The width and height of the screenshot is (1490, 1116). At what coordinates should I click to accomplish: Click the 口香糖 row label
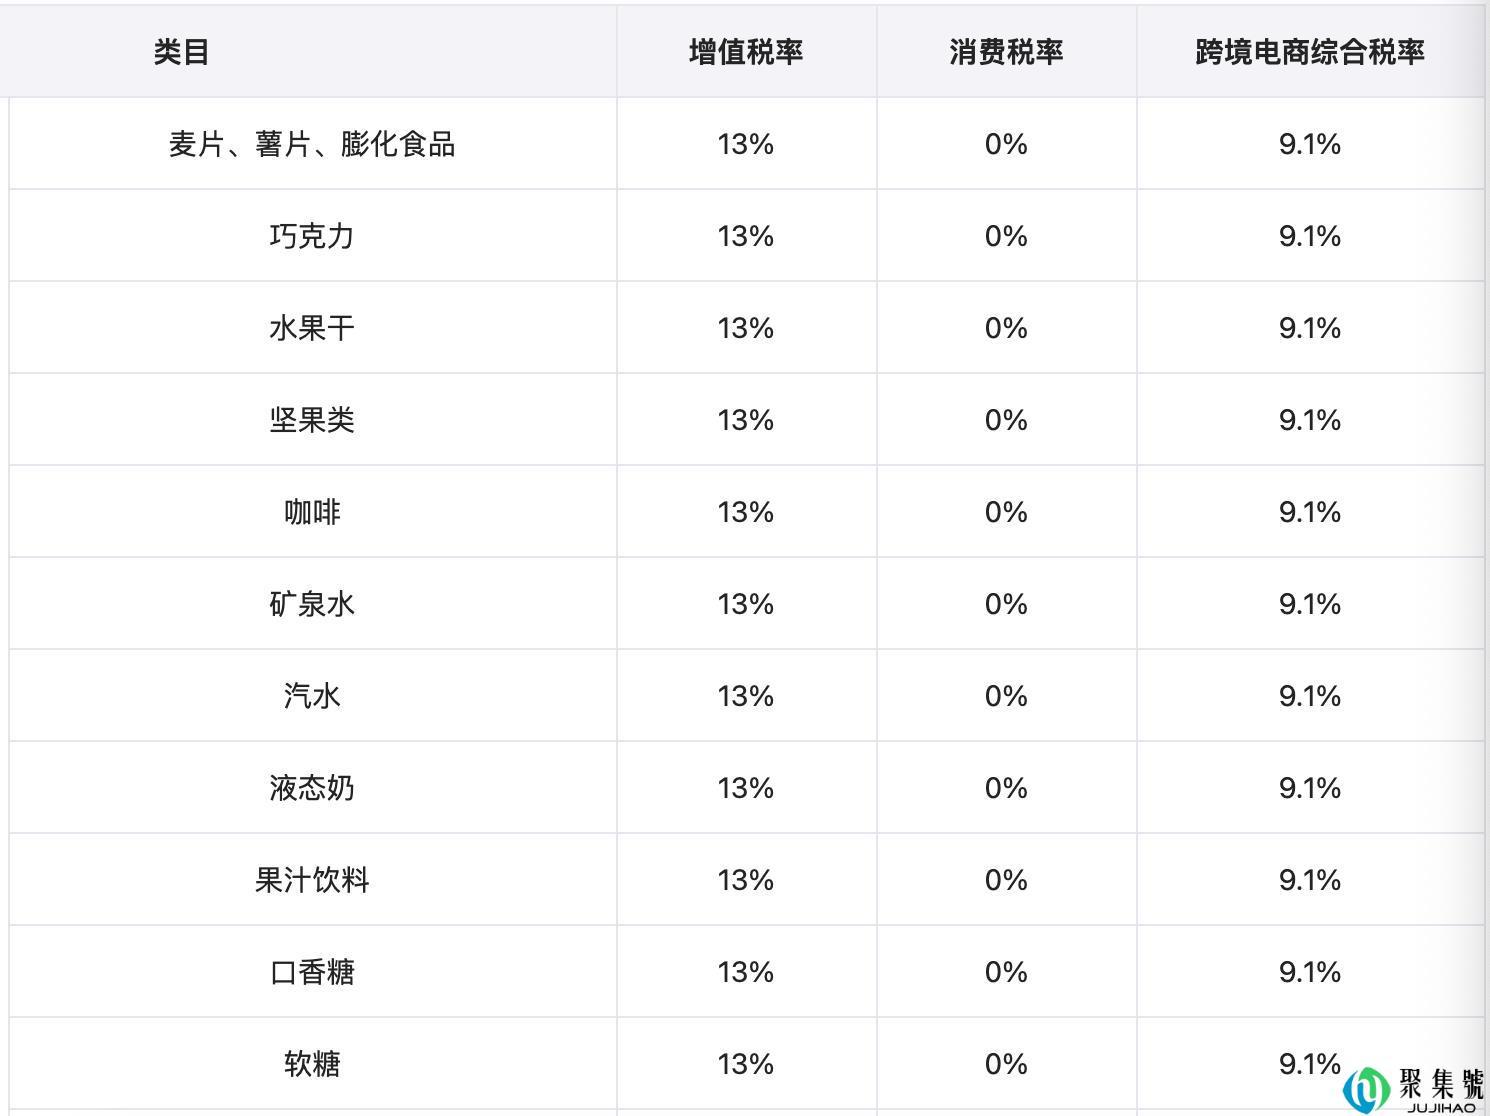[312, 972]
